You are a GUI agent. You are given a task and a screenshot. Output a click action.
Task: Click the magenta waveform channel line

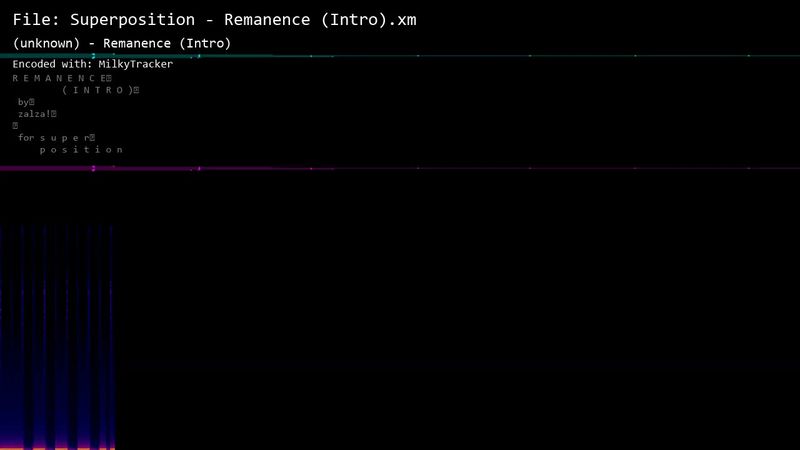[x=400, y=168]
